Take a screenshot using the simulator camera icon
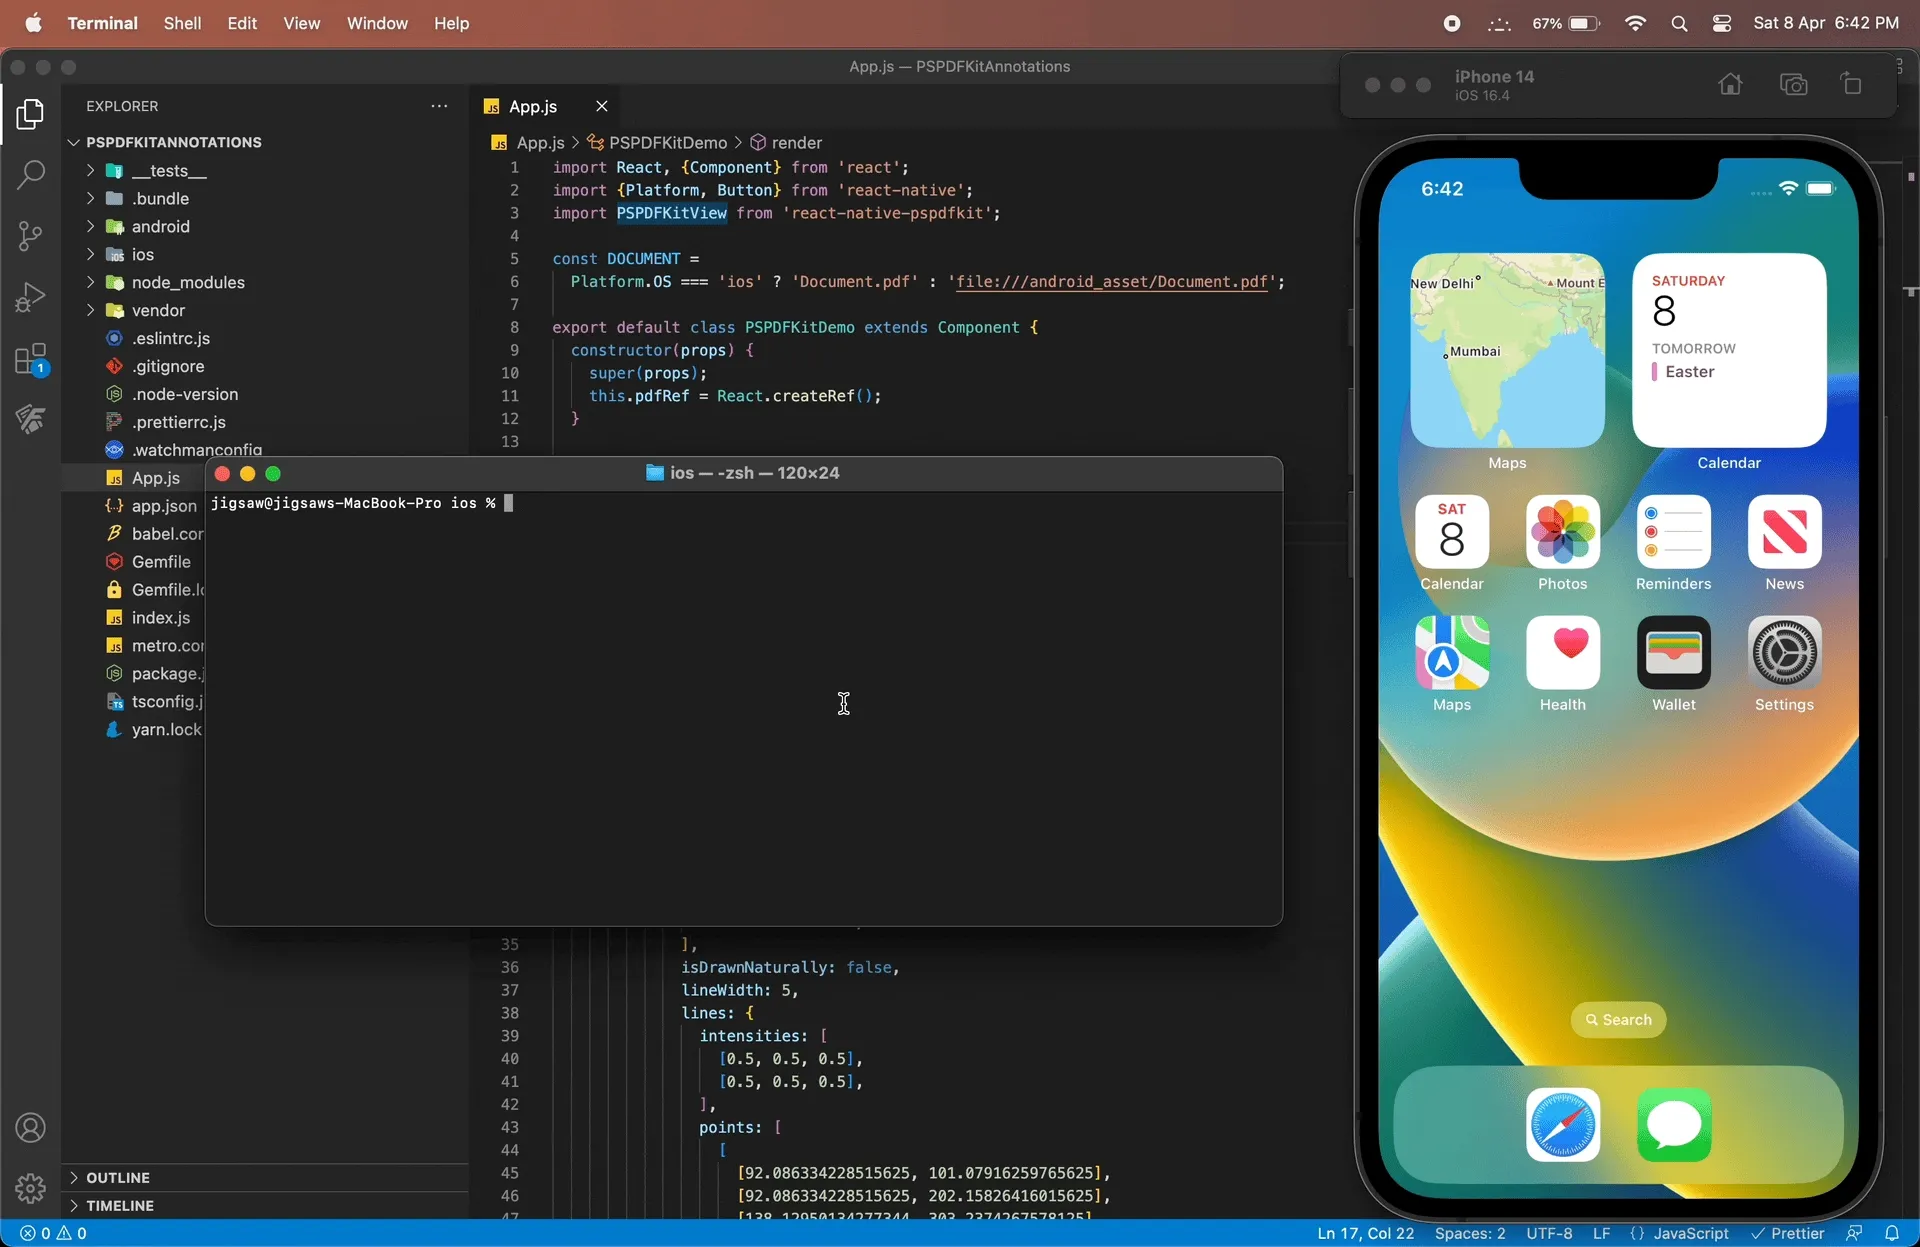 tap(1793, 84)
